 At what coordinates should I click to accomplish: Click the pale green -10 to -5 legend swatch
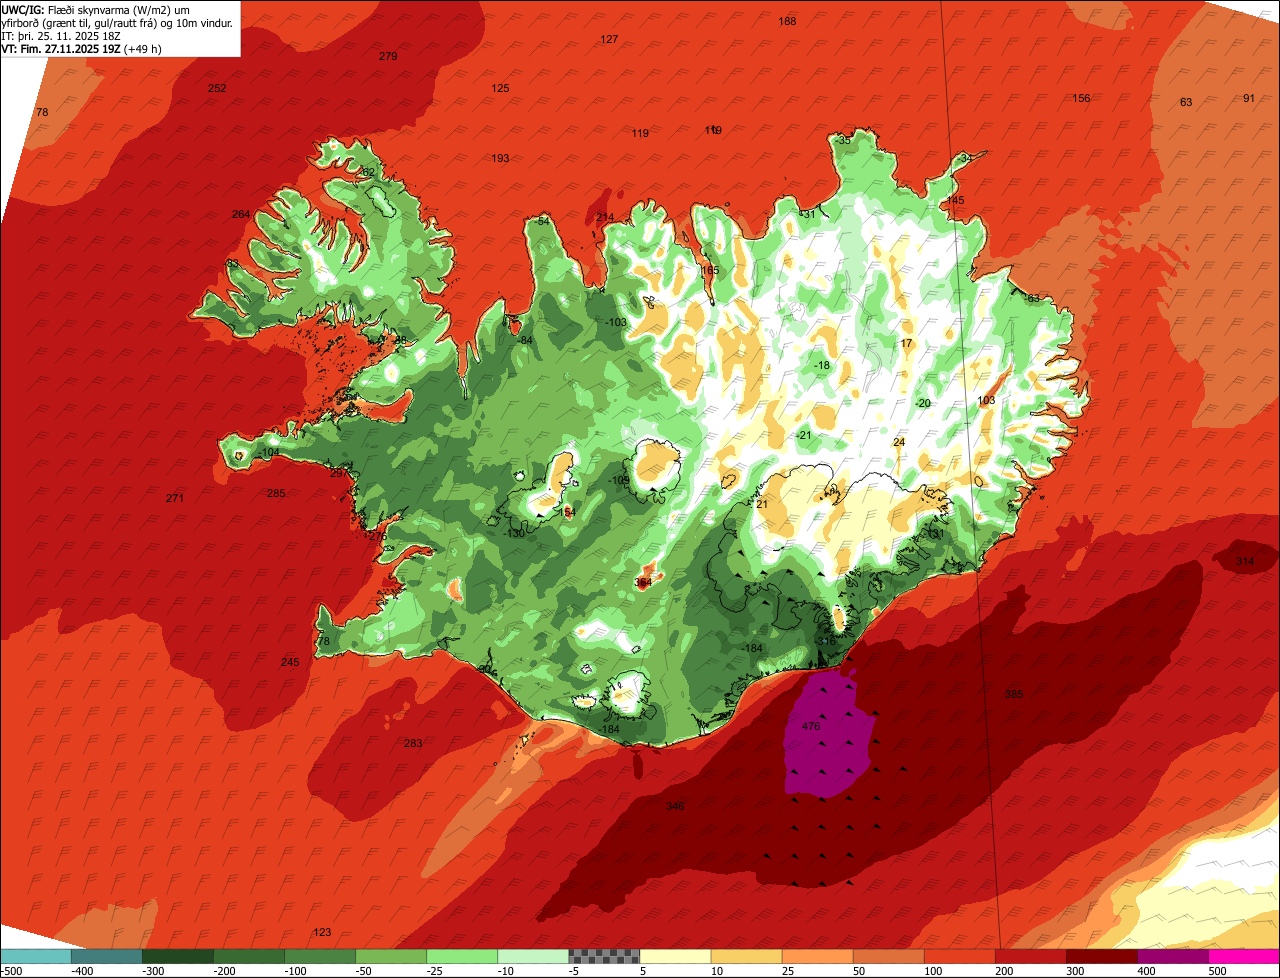coord(533,955)
